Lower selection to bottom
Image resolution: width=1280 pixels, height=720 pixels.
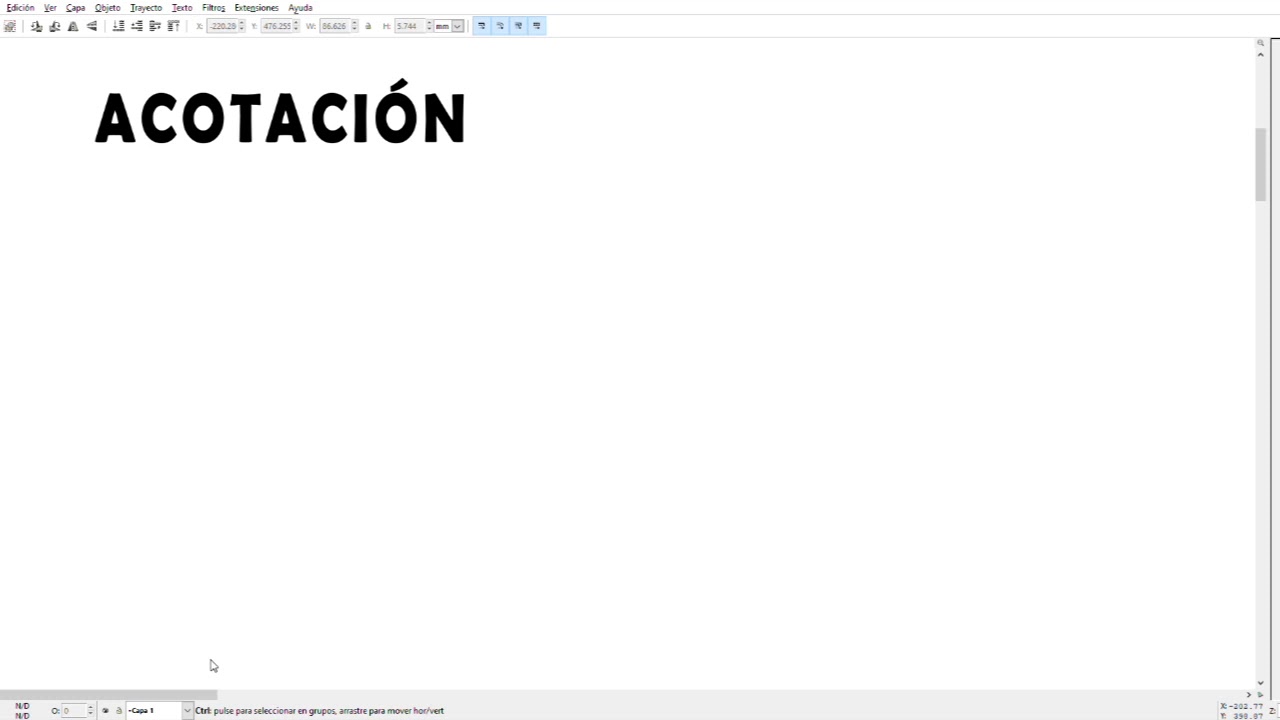tap(118, 26)
